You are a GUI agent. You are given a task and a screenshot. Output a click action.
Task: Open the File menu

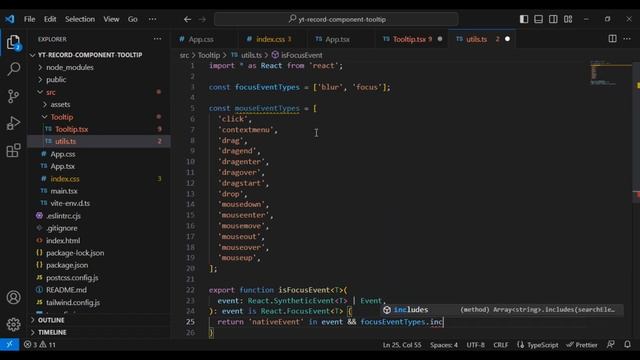coord(29,19)
